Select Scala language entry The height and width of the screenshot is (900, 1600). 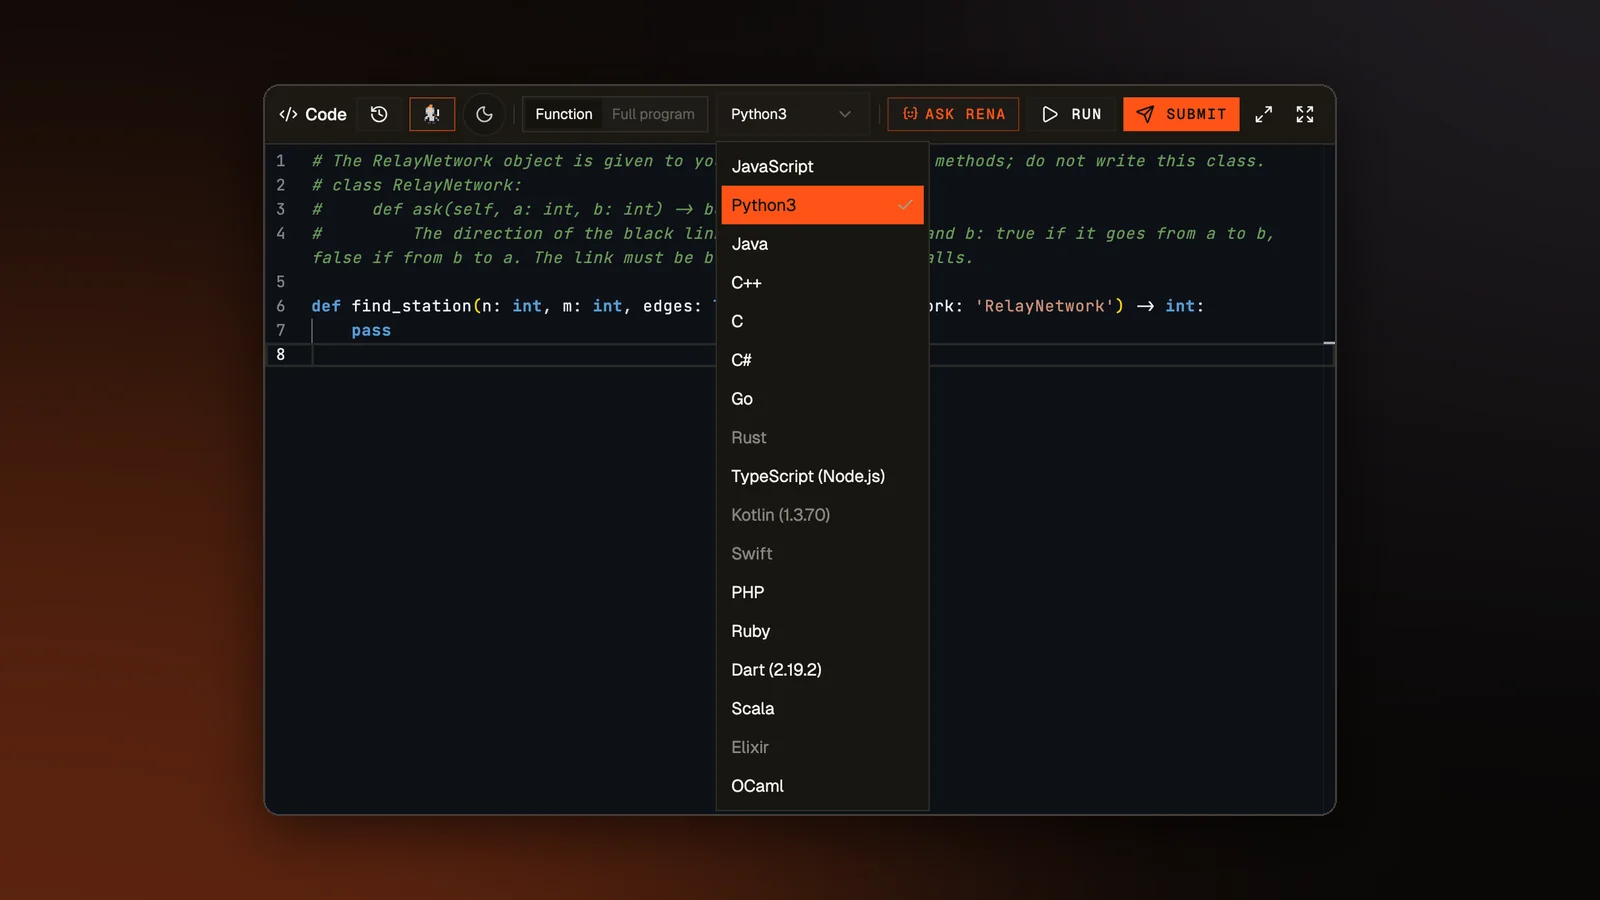click(x=822, y=709)
